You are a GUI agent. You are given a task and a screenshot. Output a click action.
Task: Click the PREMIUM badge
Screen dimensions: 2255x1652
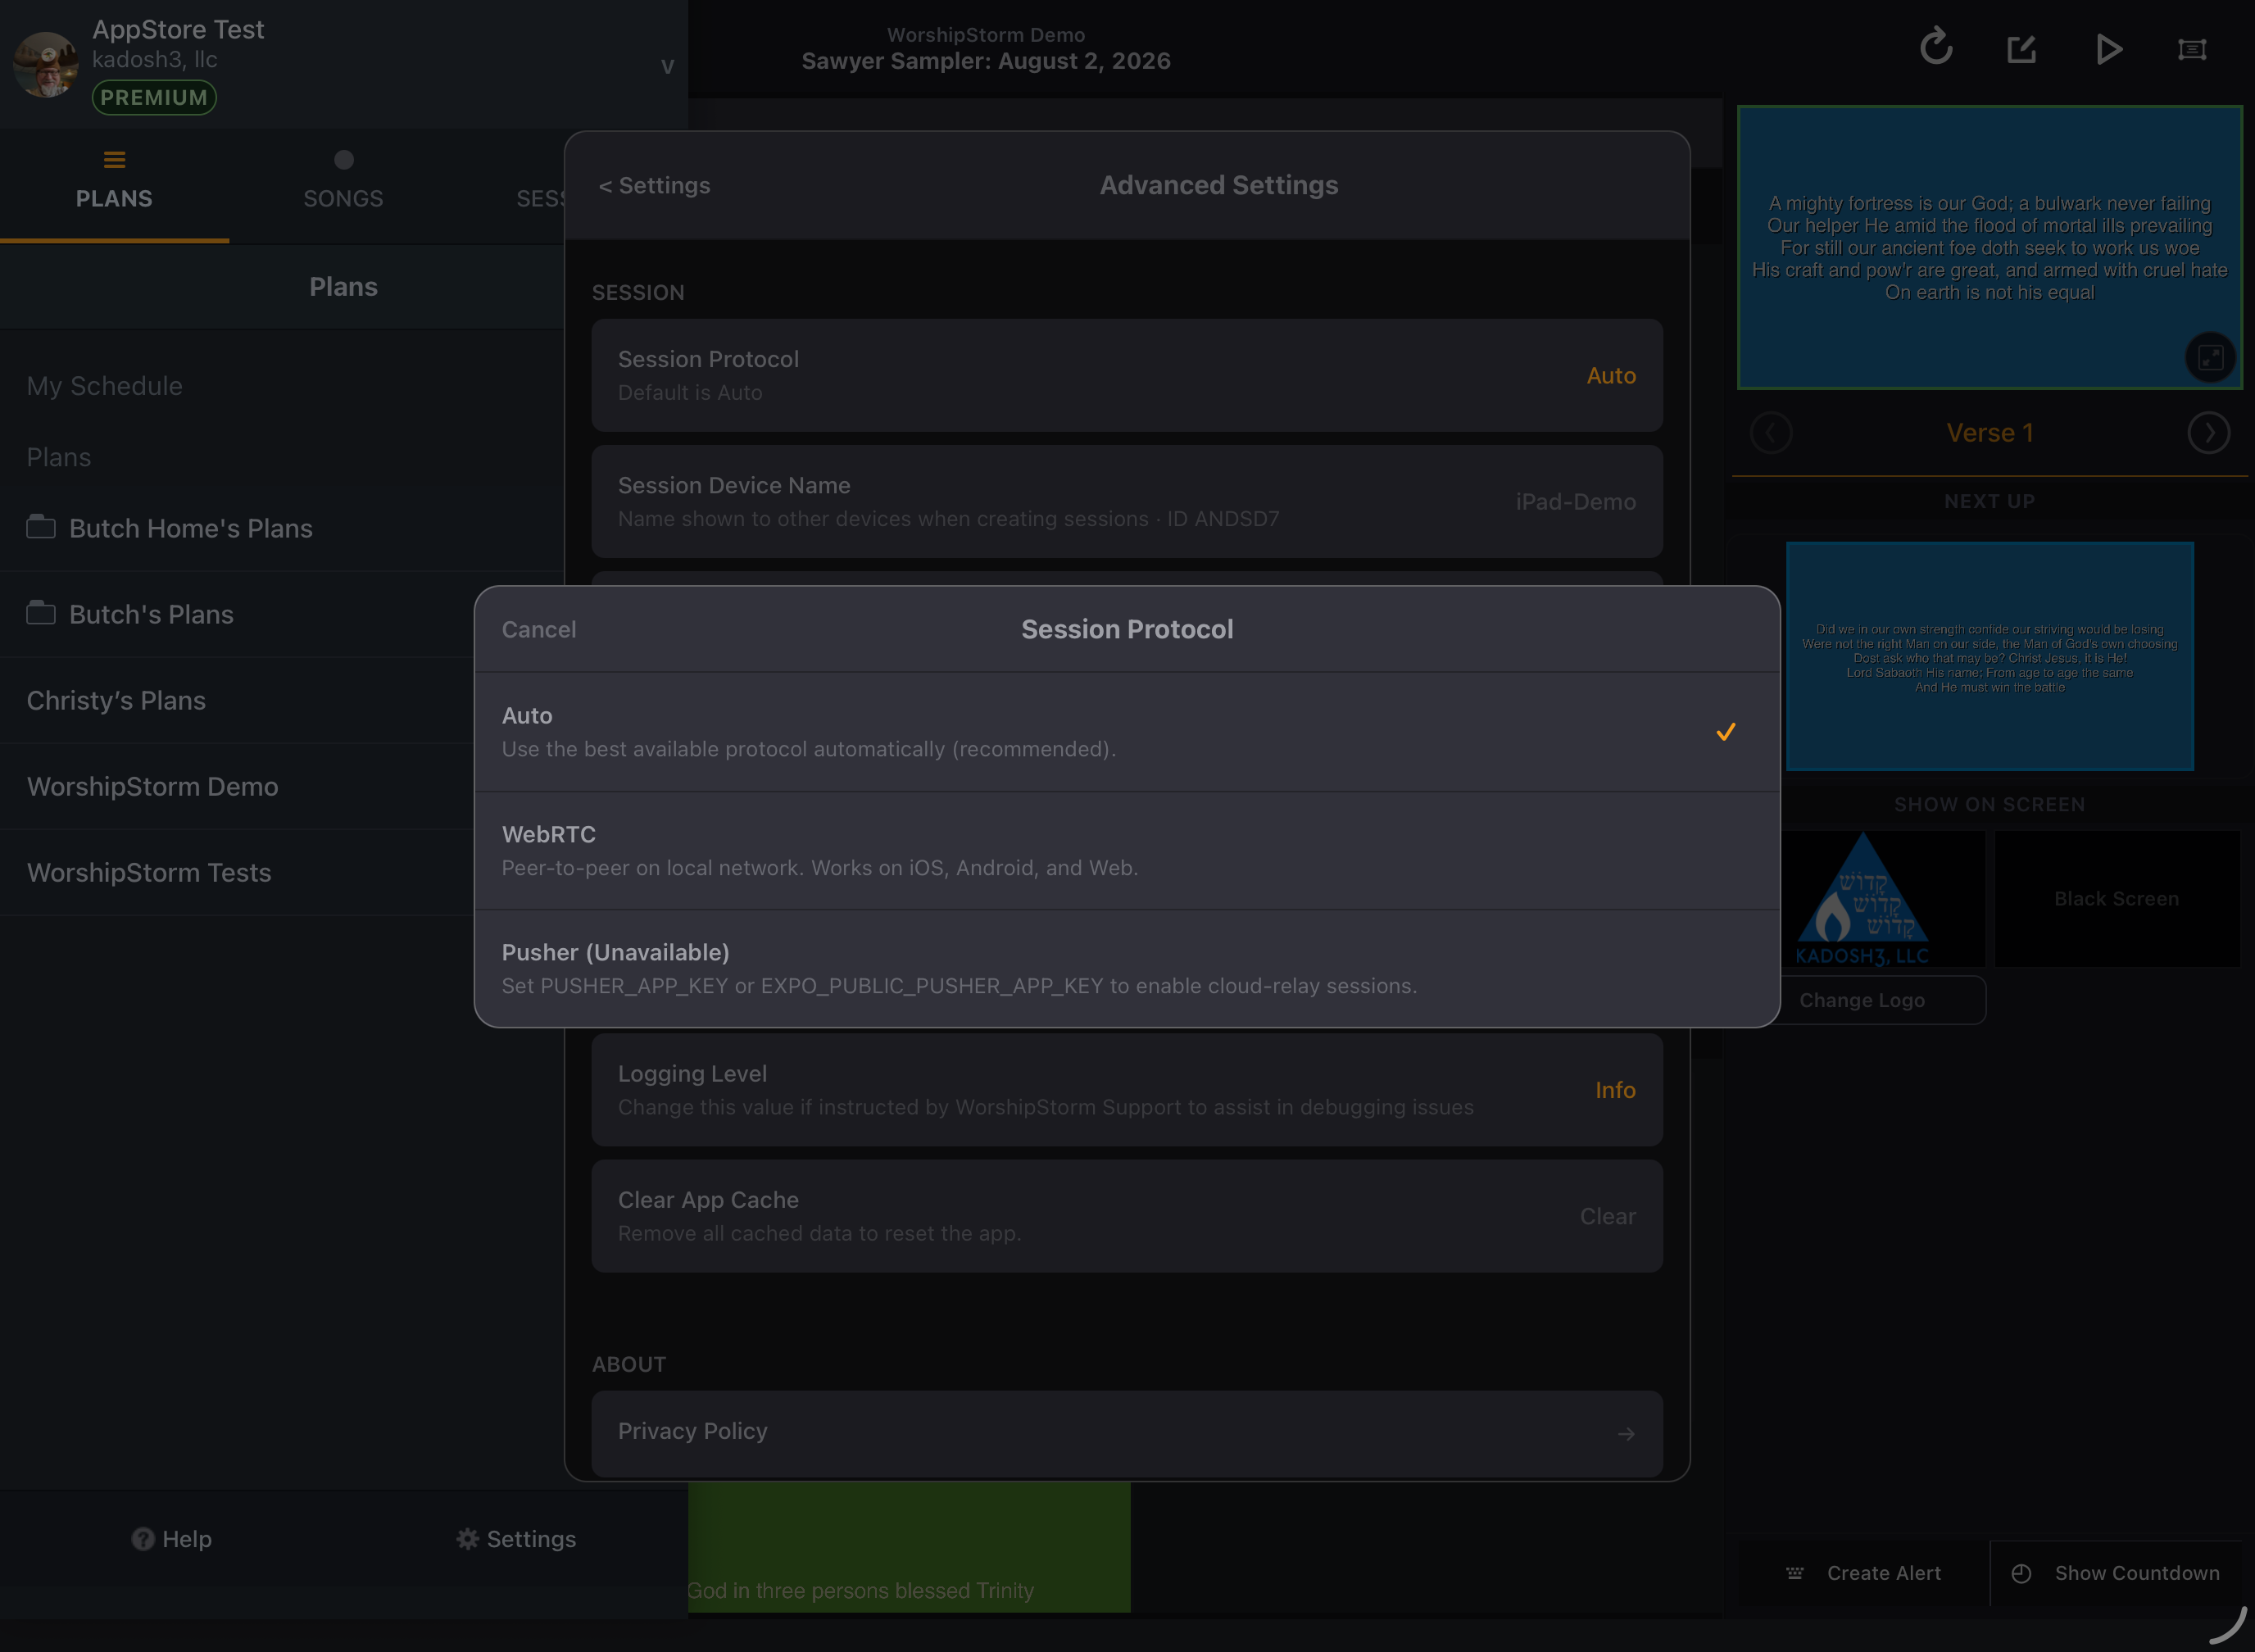154,97
